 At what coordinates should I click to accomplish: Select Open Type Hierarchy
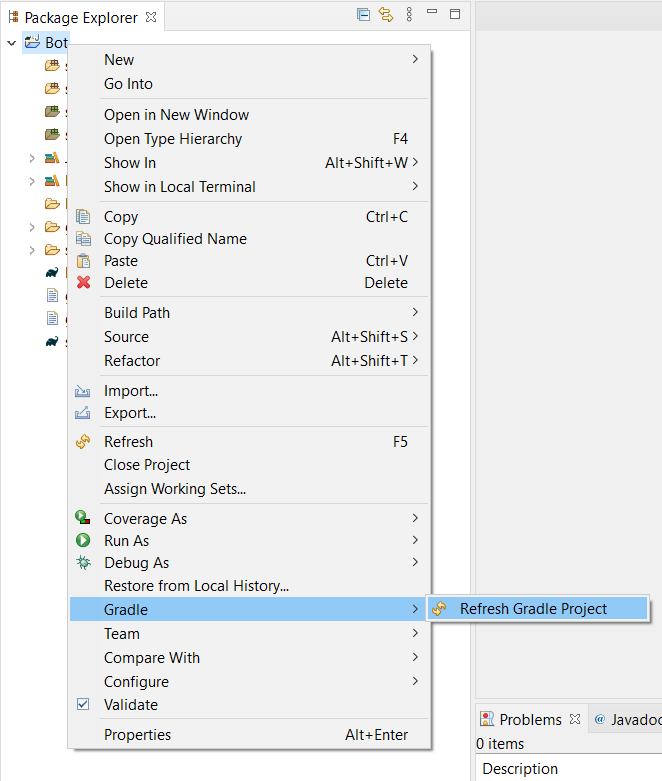[249, 138]
